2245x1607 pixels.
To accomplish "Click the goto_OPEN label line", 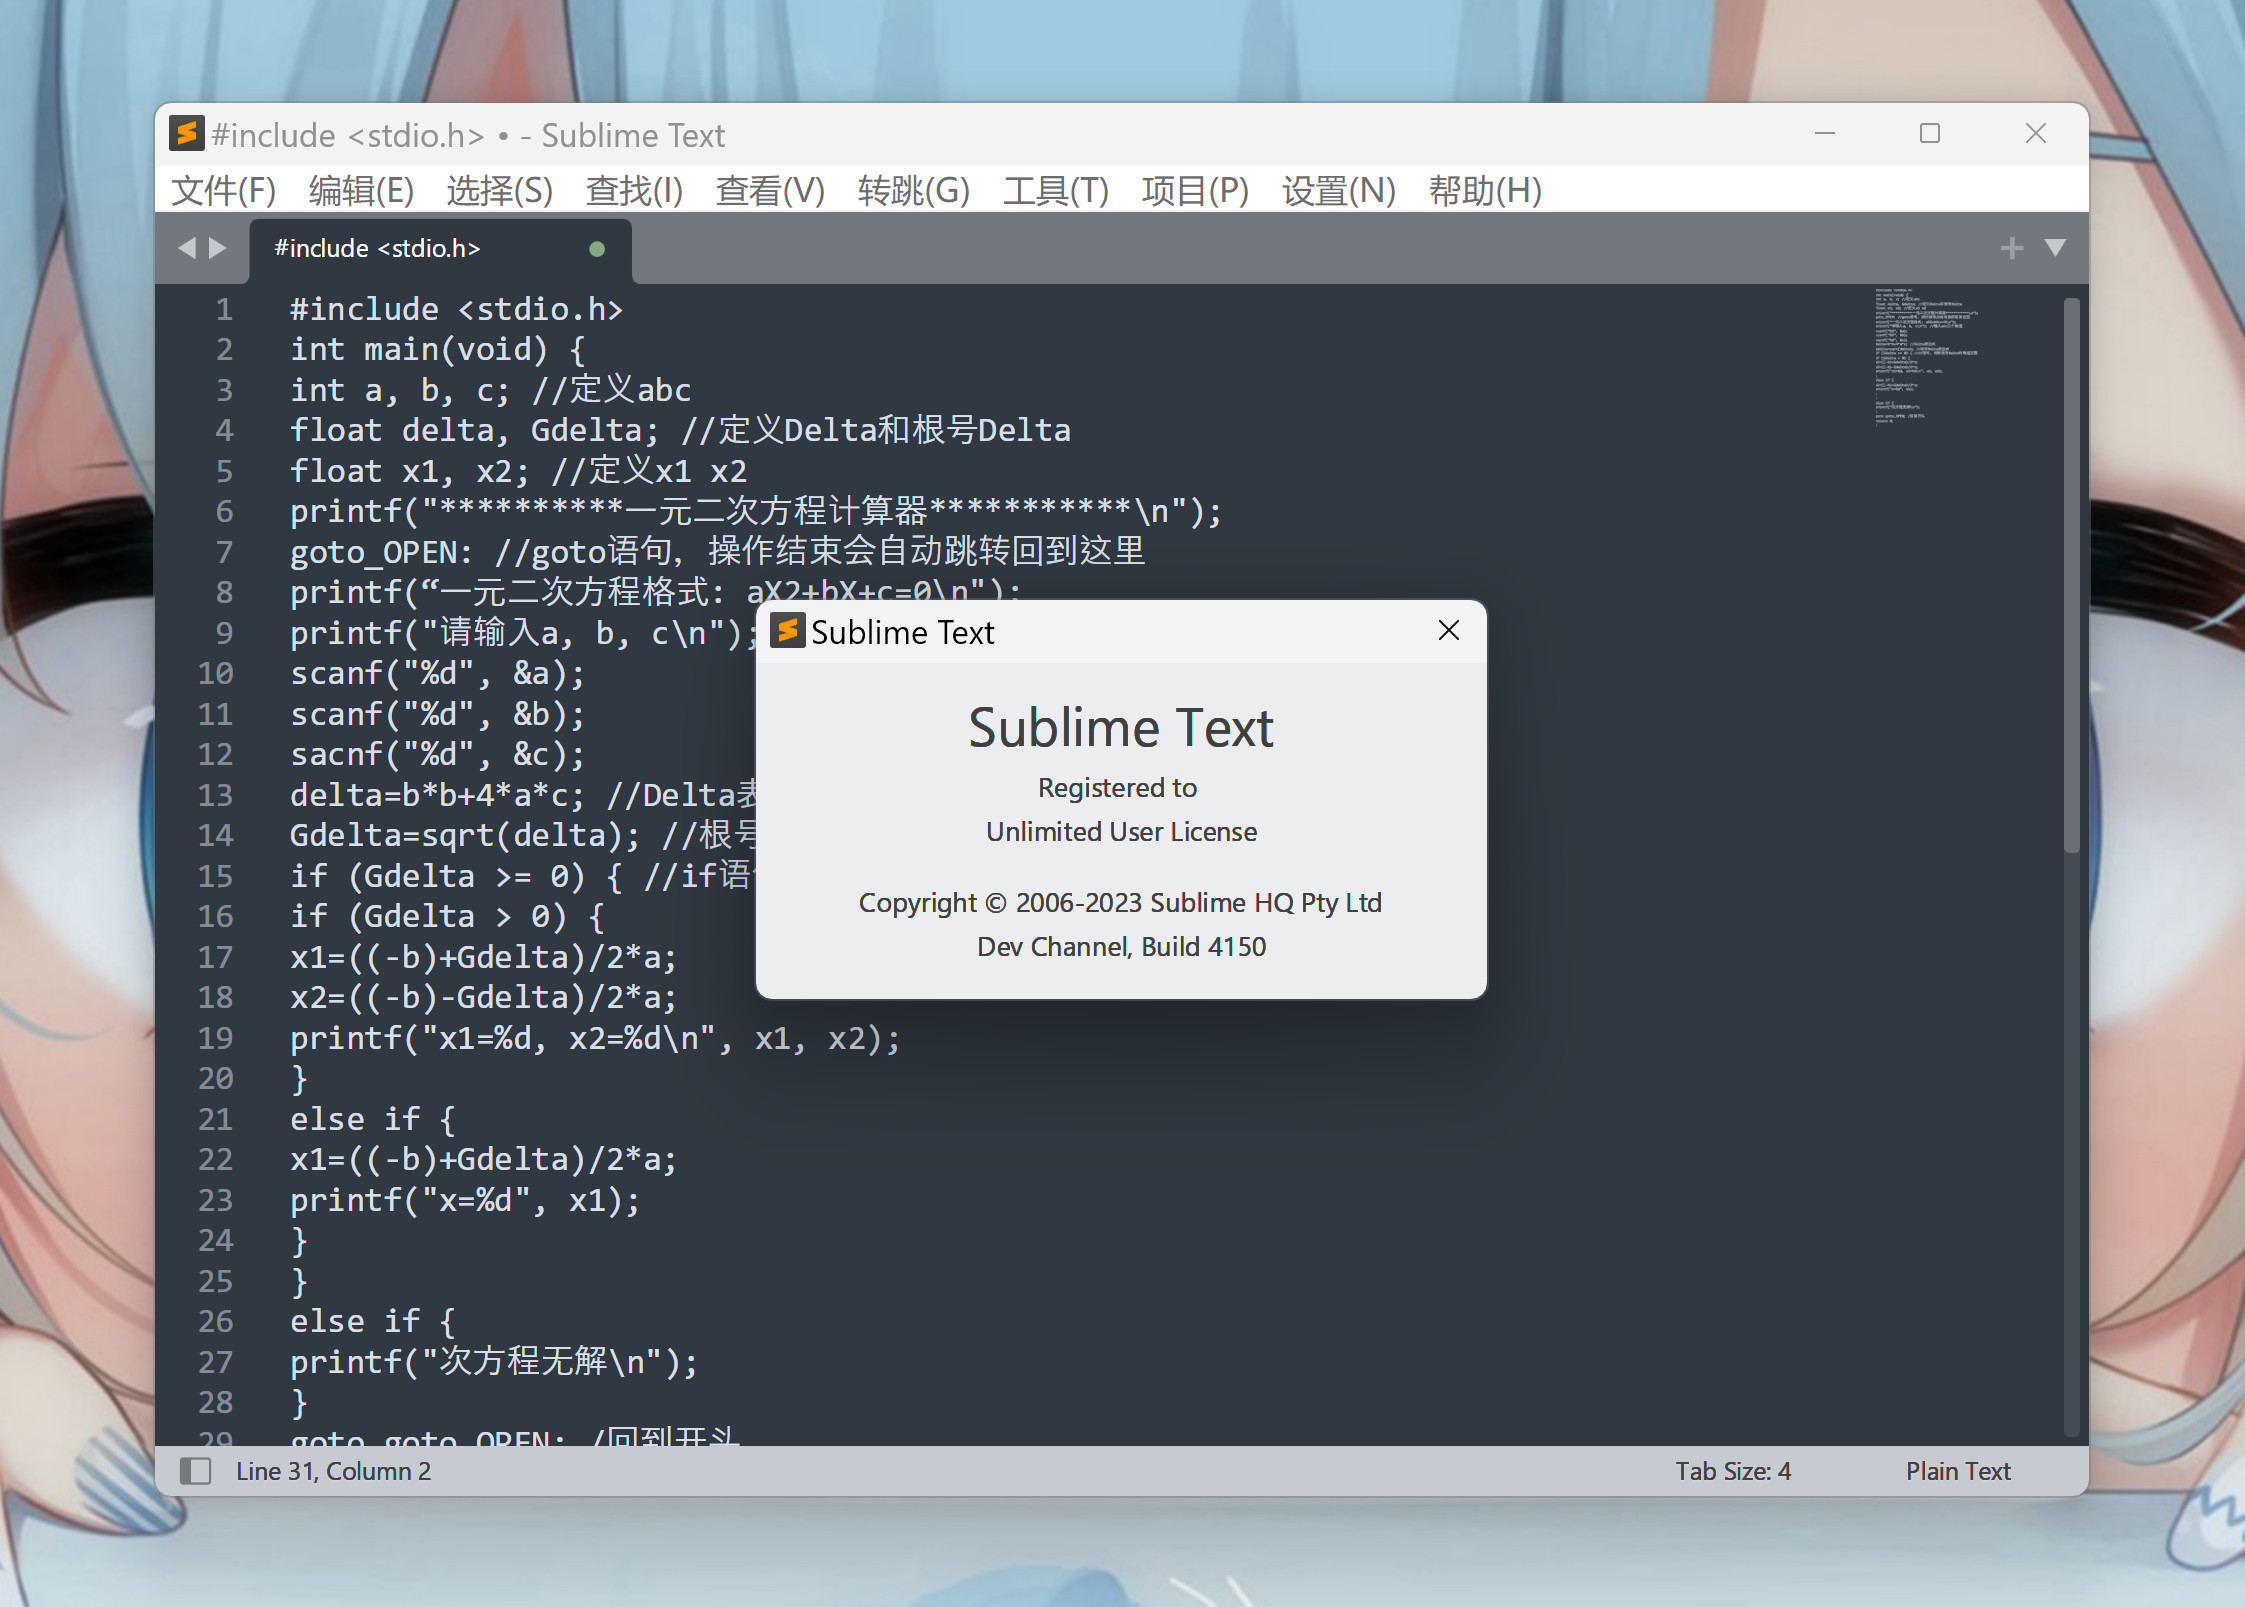I will [717, 552].
